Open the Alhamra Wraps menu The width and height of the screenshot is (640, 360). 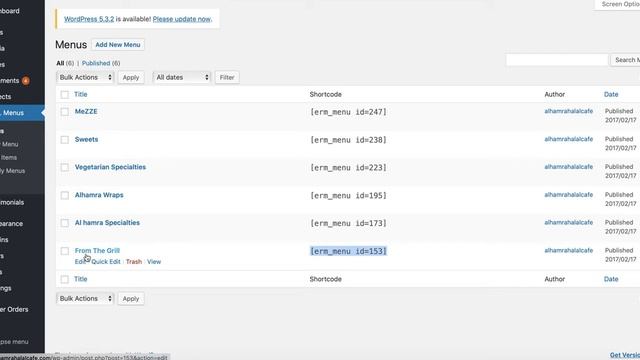coord(99,195)
